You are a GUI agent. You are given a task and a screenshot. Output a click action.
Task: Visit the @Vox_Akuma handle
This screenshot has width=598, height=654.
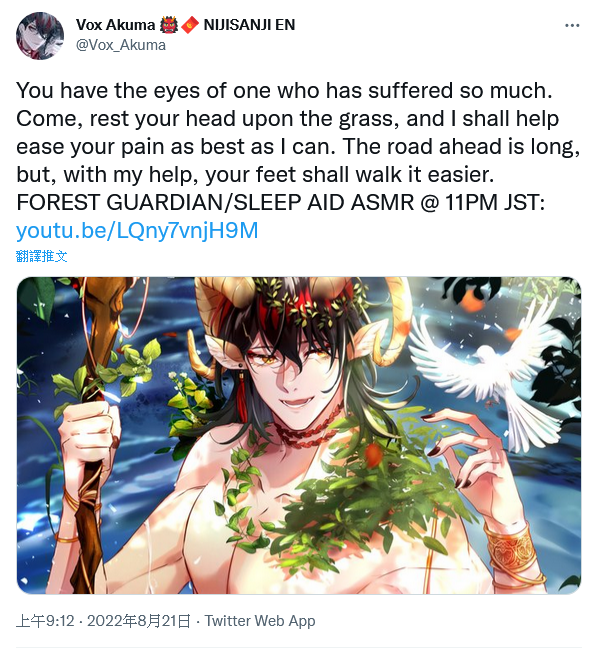click(x=121, y=45)
